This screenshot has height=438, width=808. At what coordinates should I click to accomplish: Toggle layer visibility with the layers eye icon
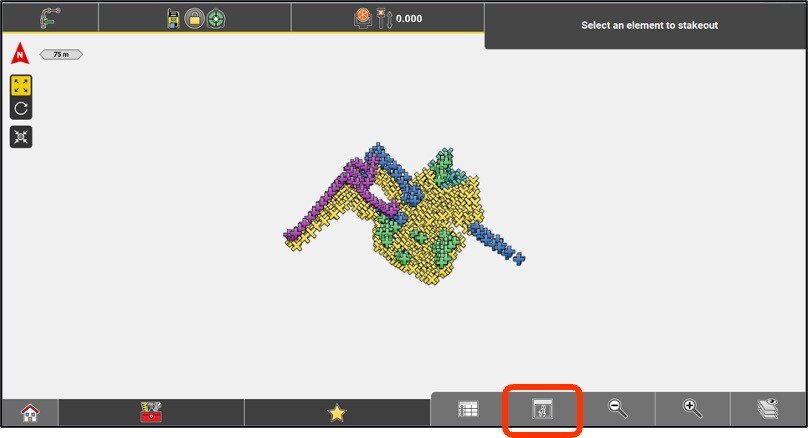[x=768, y=409]
